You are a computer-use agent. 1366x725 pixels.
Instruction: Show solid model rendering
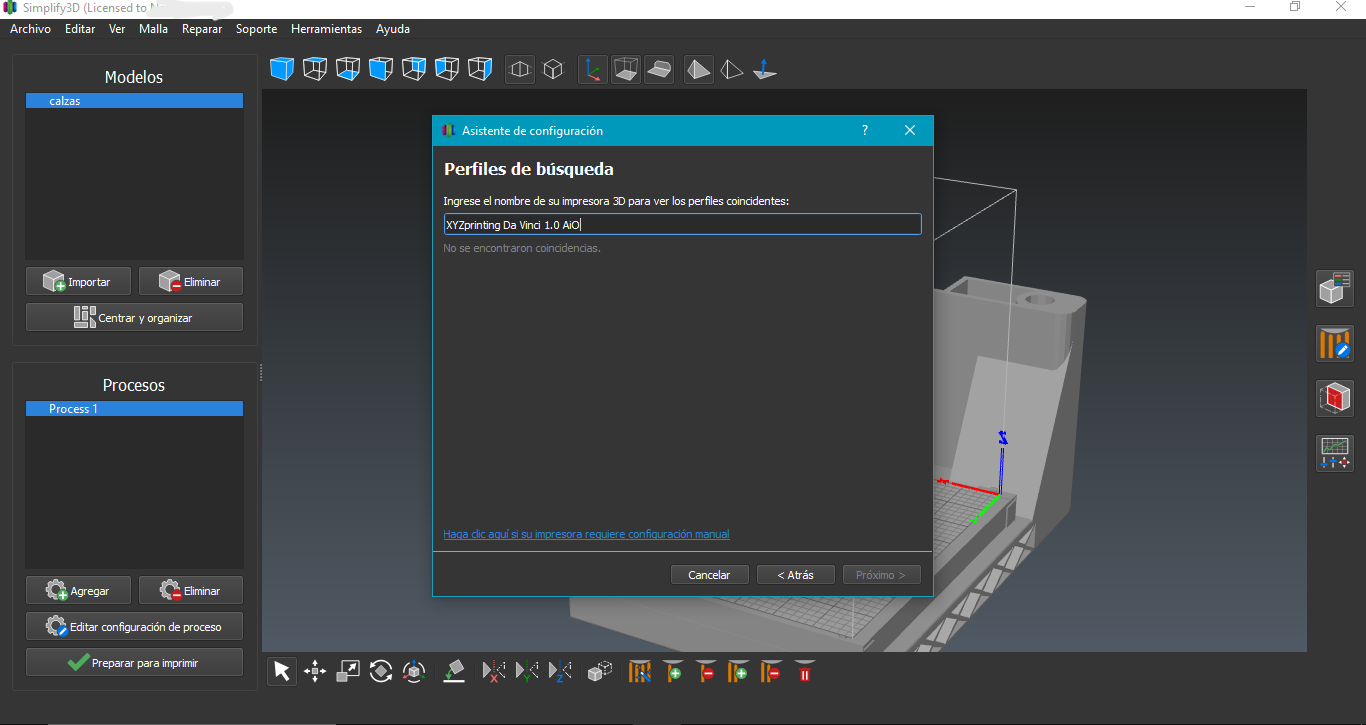click(x=699, y=69)
